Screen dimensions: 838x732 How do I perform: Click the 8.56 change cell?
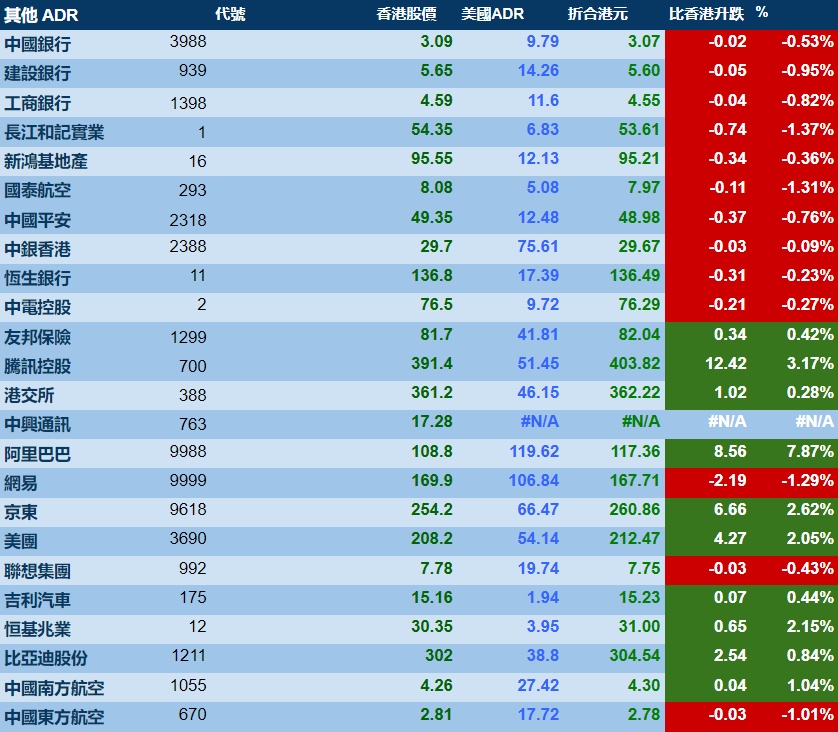730,451
